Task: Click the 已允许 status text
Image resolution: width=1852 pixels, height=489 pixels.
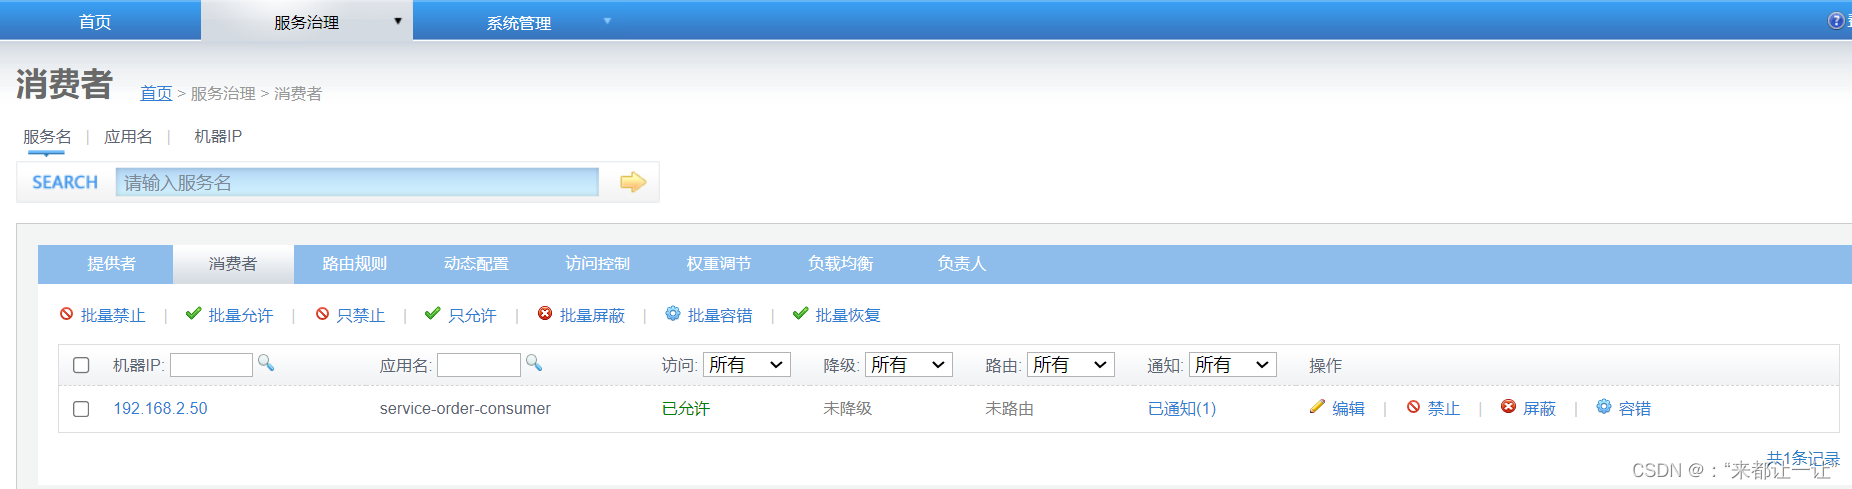Action: click(686, 409)
